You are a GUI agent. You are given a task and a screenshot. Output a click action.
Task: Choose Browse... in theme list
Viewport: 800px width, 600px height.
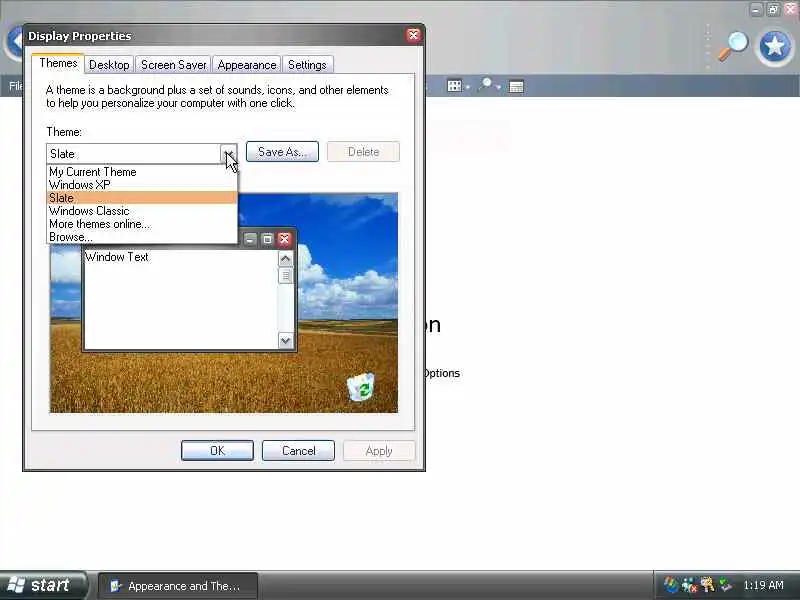142,237
